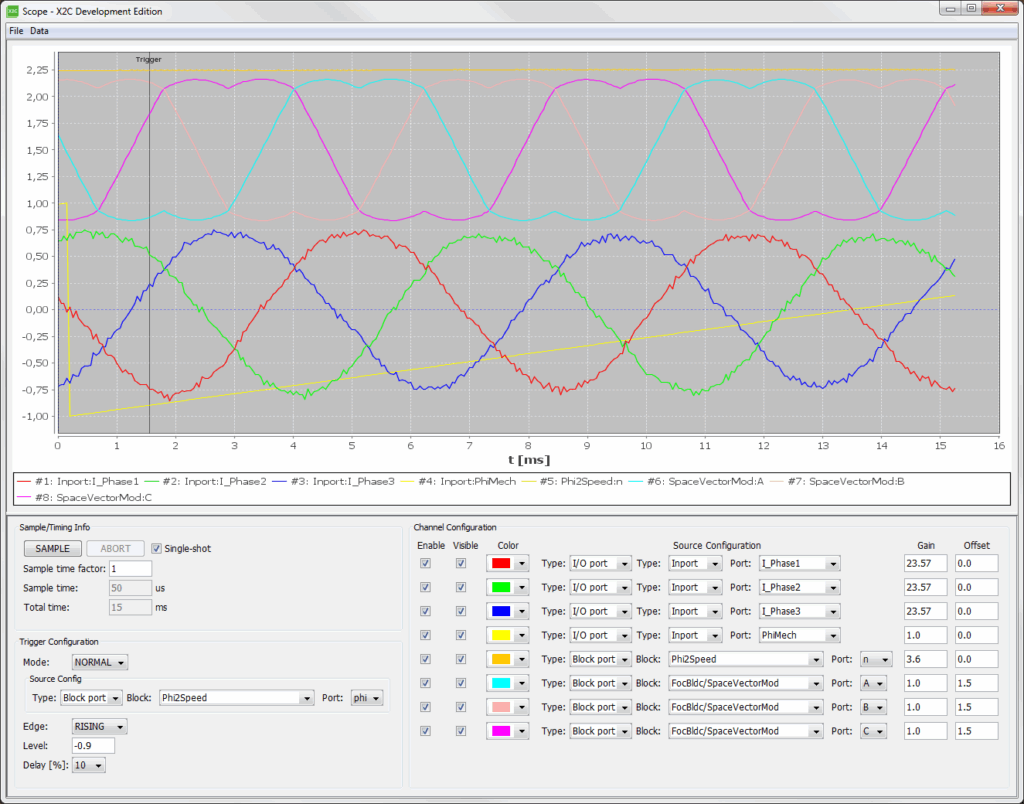Click the X2C application icon in title bar
Viewport: 1024px width, 804px height.
12,10
